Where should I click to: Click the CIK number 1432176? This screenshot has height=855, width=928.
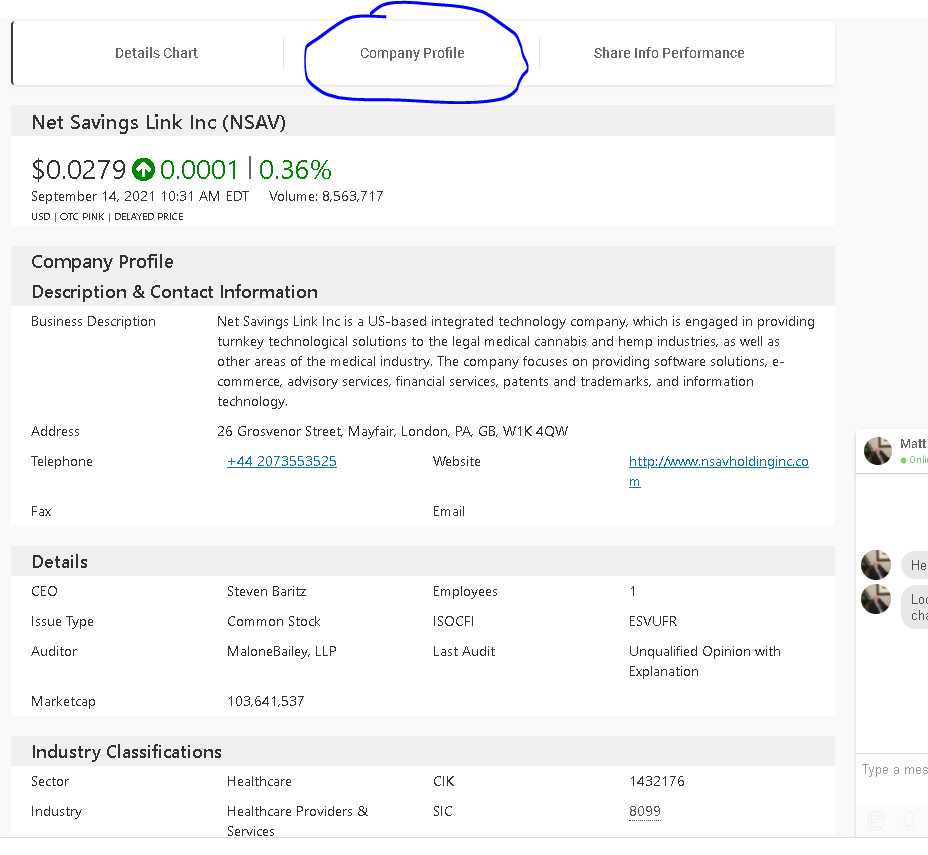point(657,782)
